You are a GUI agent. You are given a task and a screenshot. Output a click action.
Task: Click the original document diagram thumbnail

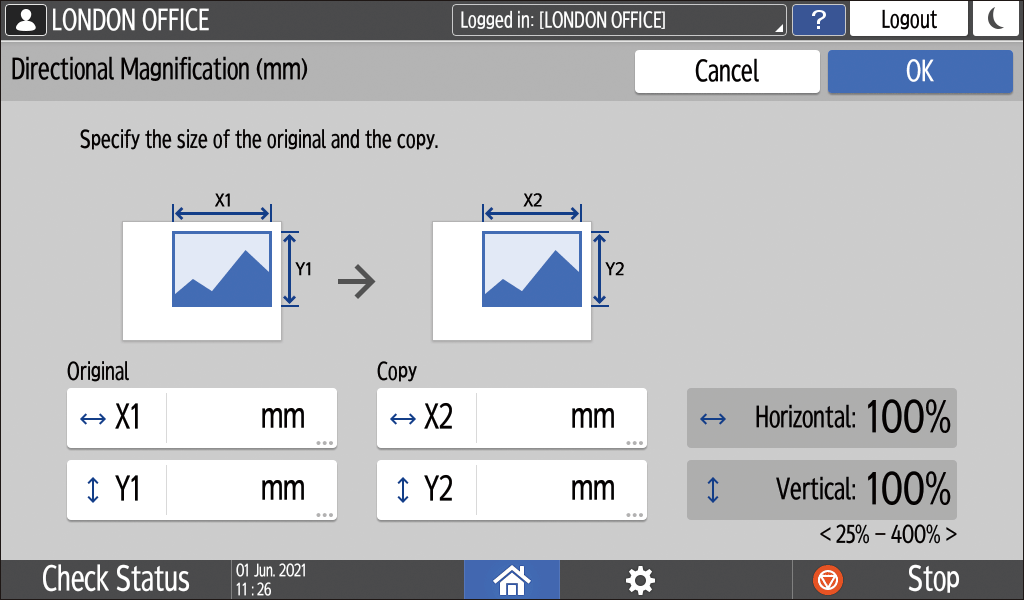pyautogui.click(x=203, y=281)
